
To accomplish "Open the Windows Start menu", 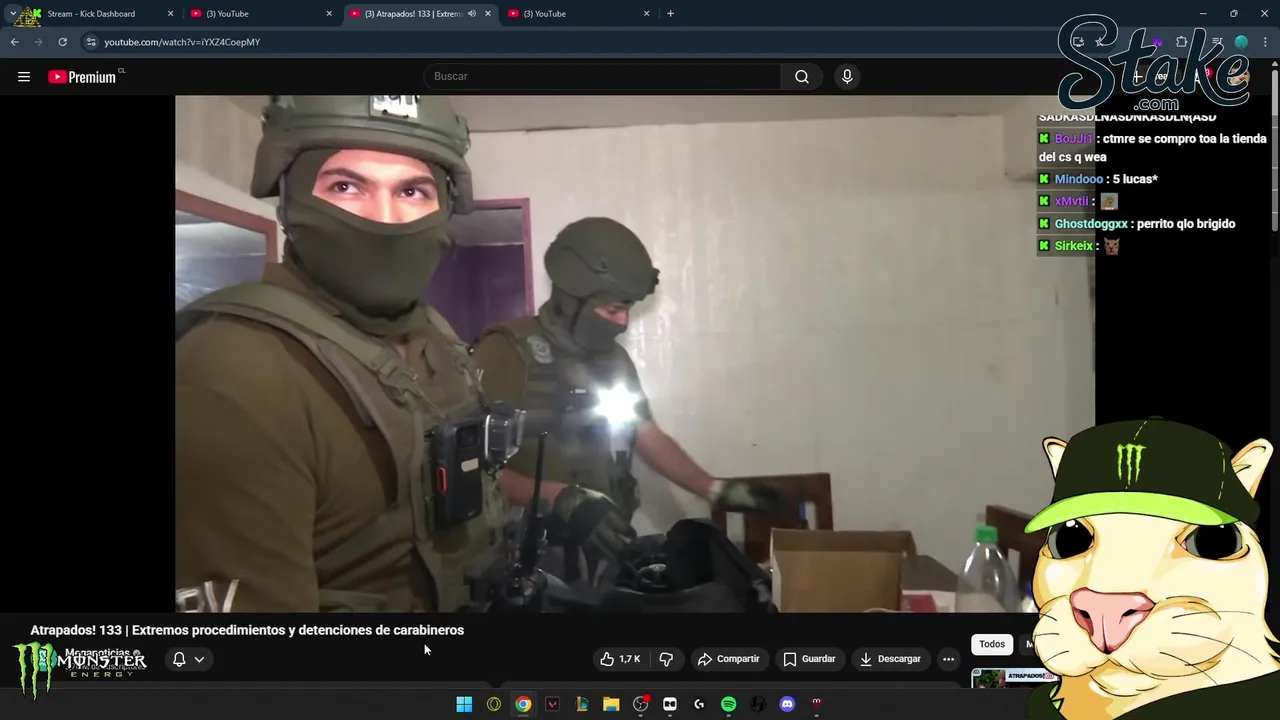I will 464,704.
